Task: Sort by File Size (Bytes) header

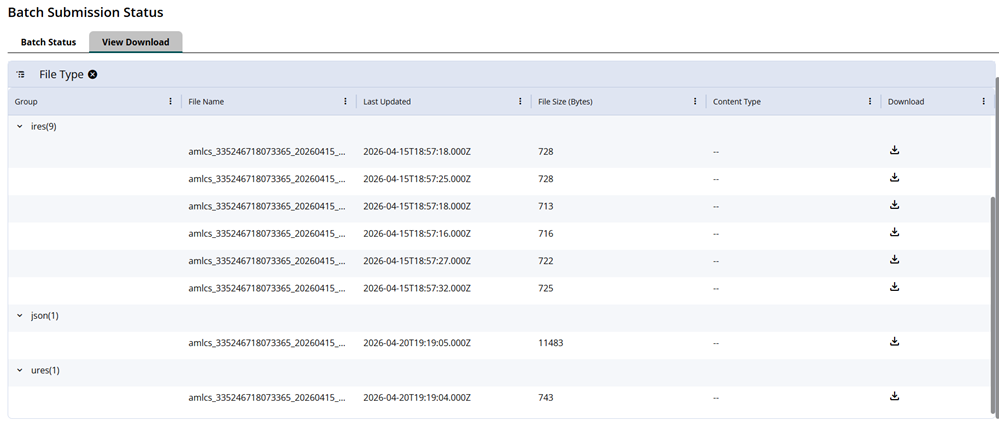Action: 566,101
